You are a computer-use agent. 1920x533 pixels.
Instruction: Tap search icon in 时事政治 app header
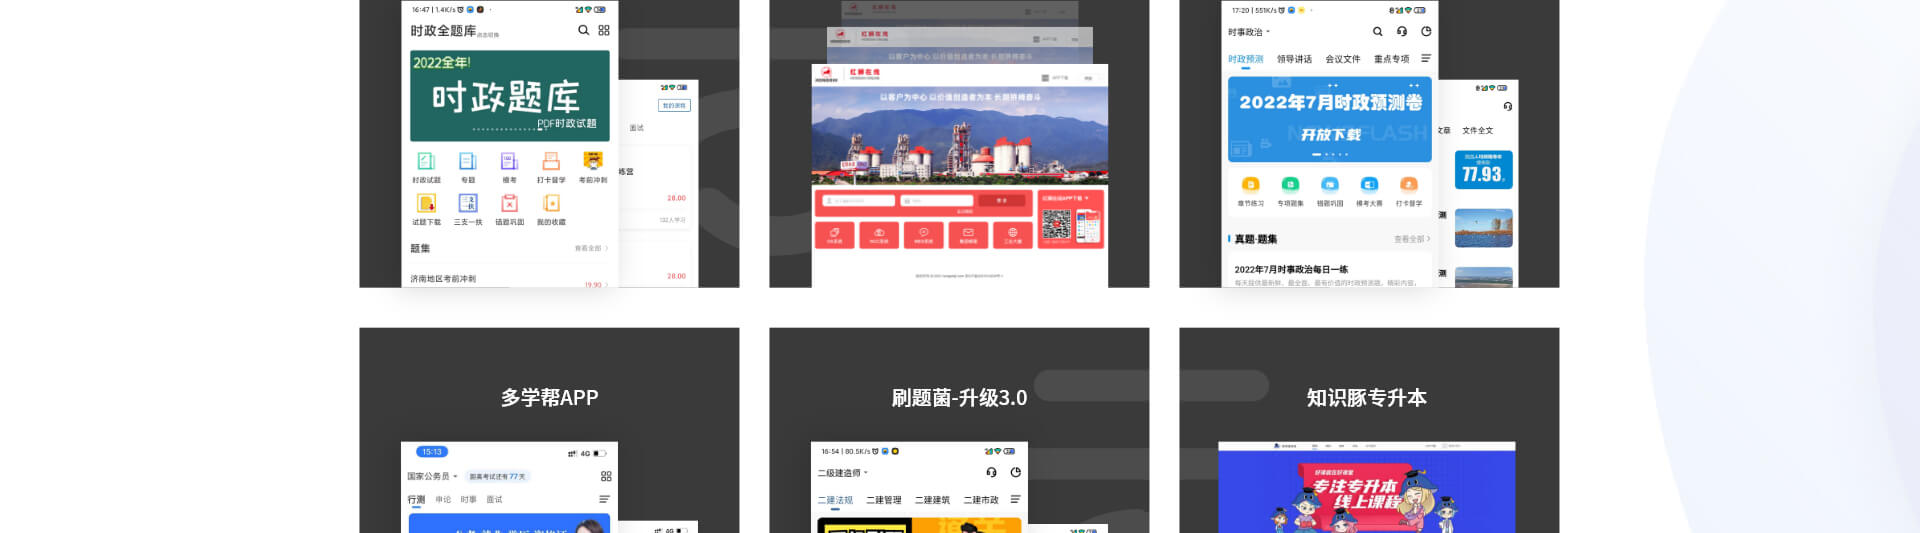click(1378, 31)
